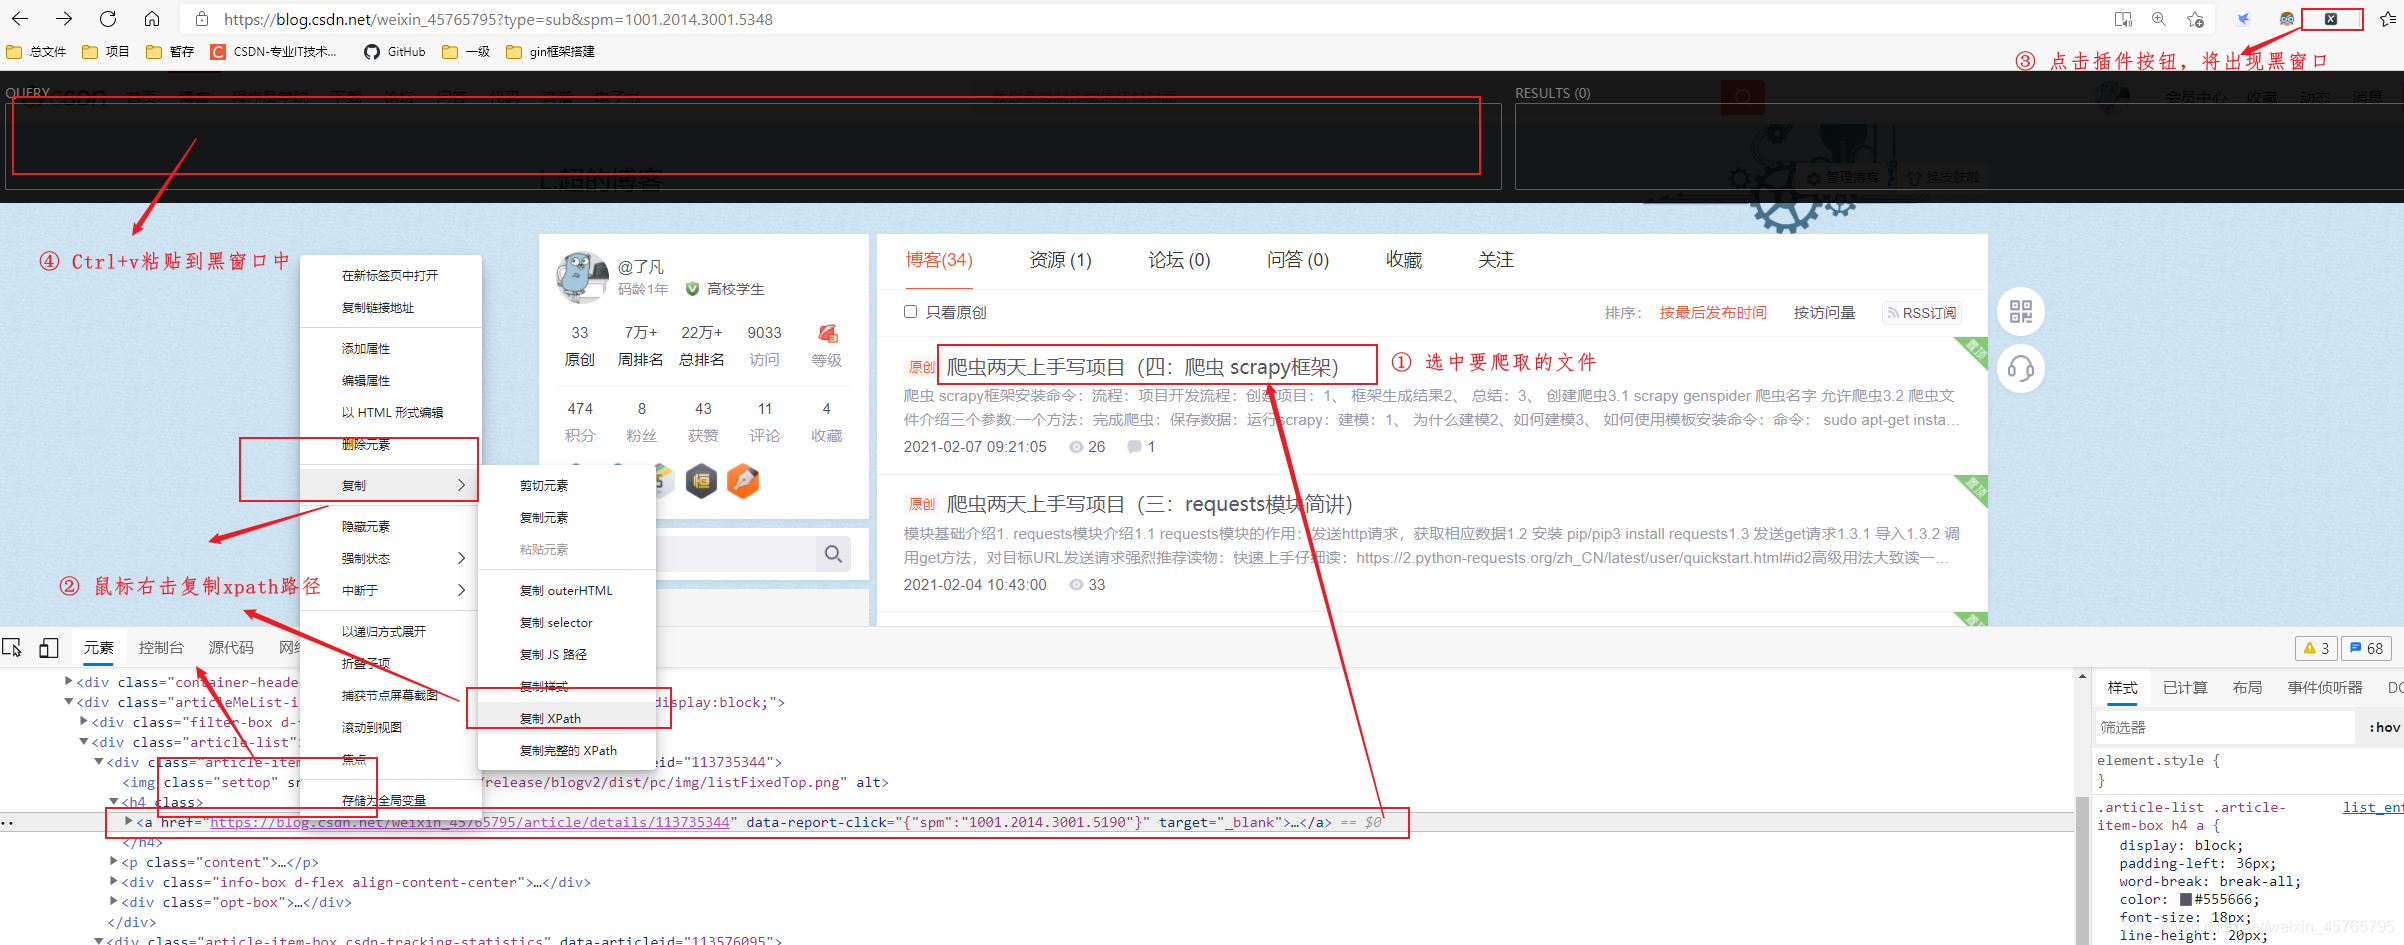Open the 复制 submenu in context menu

[x=391, y=485]
